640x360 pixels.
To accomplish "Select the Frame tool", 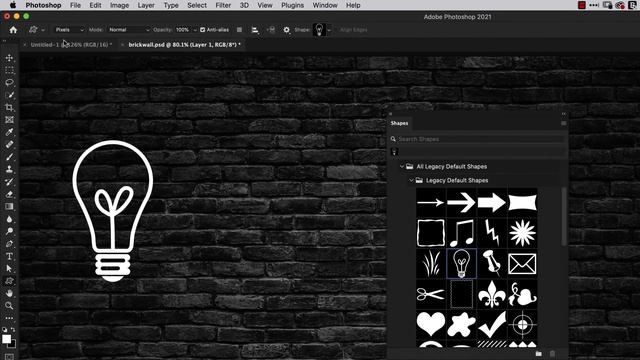I will [9, 120].
